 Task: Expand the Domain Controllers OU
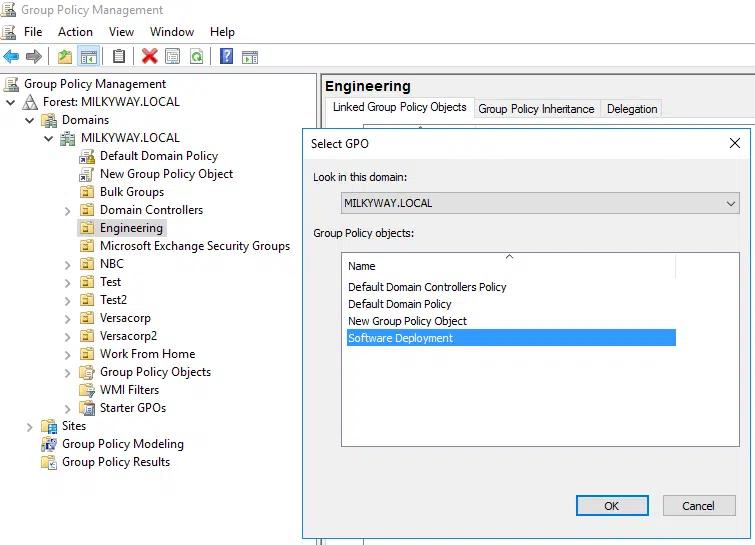[x=67, y=210]
